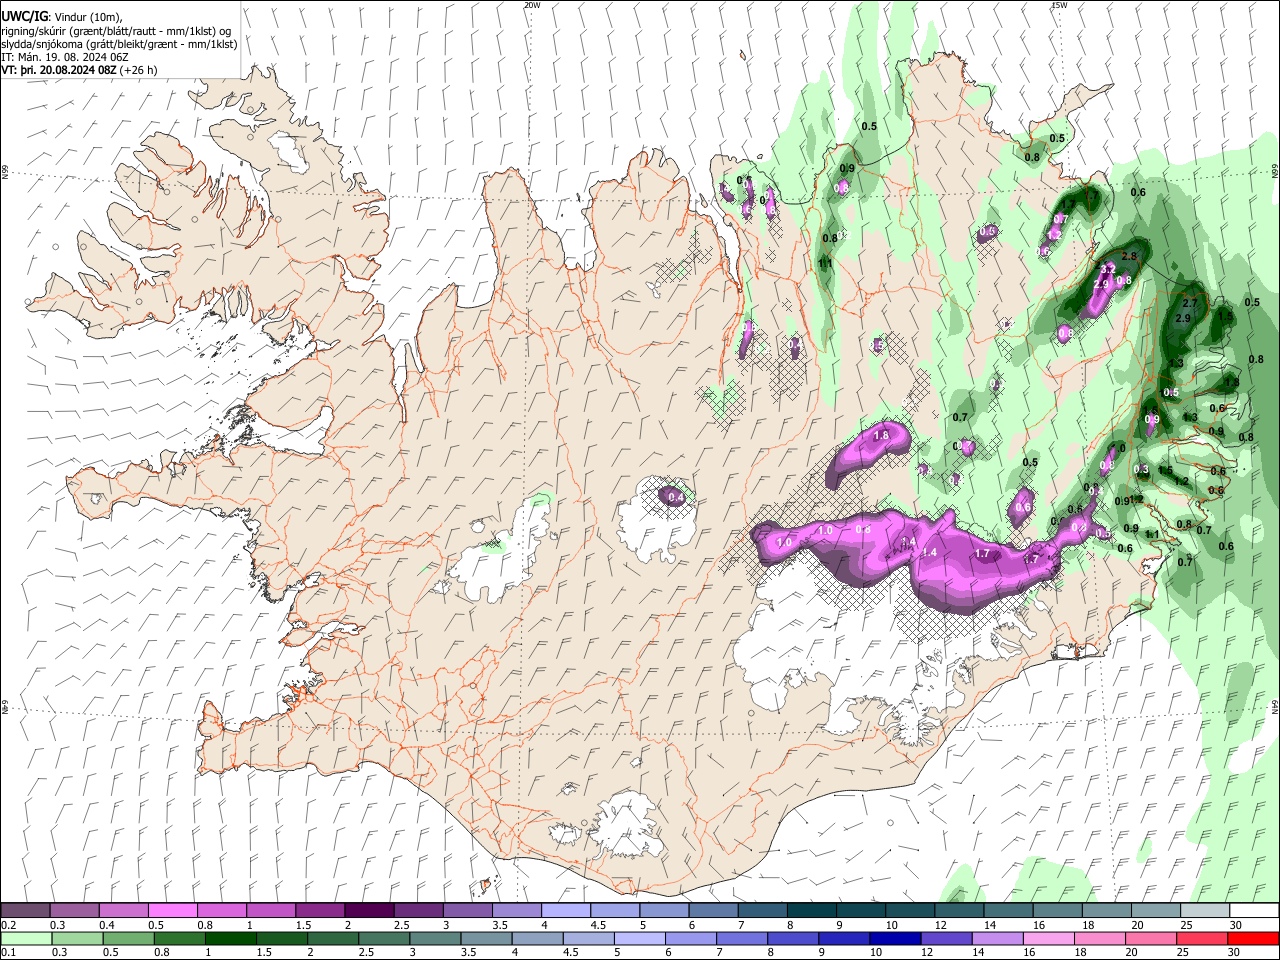Click the 'slydda/snjókoma (grátt/bleikt/grænt' header line
This screenshot has height=960, width=1280.
[x=119, y=44]
